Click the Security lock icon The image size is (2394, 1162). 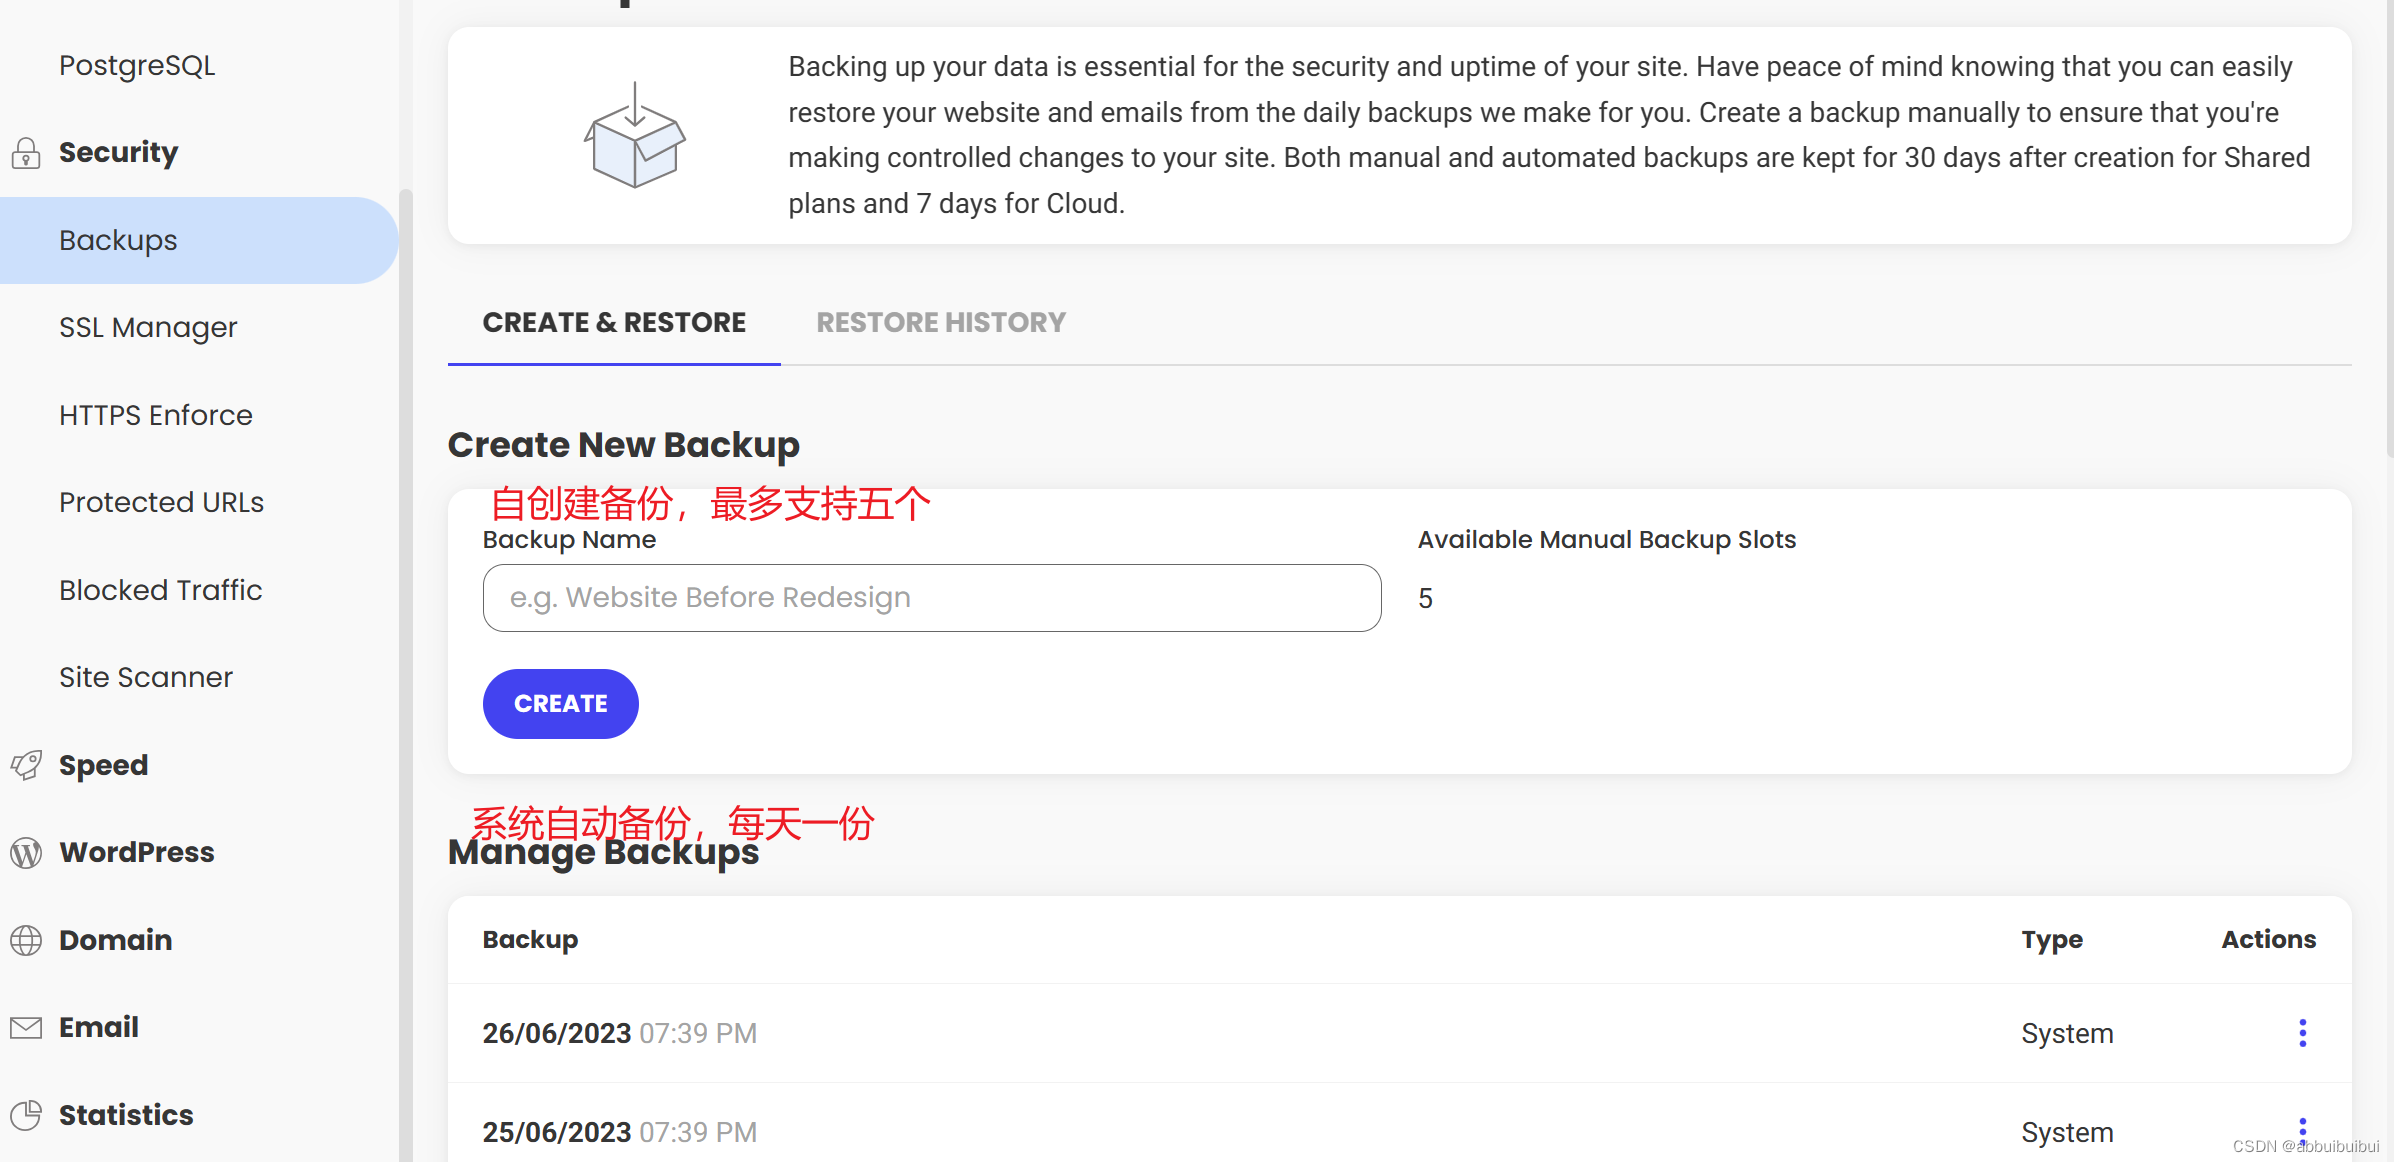pos(25,153)
